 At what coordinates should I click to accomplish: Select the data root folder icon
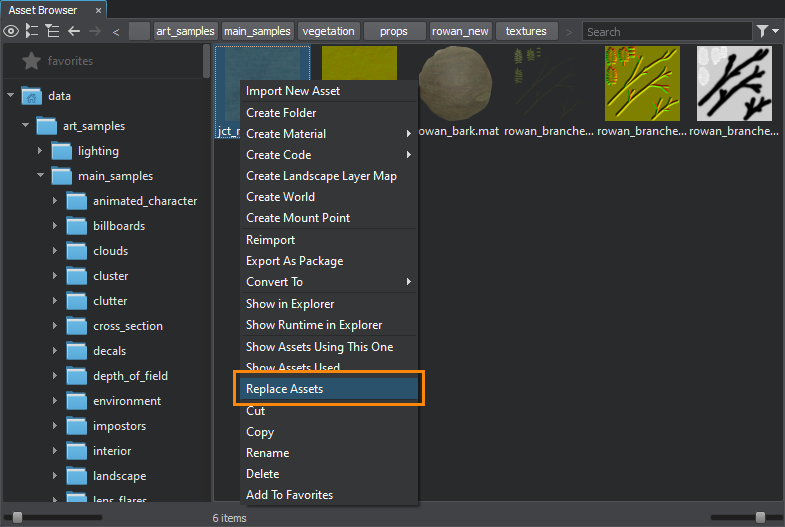[x=31, y=96]
